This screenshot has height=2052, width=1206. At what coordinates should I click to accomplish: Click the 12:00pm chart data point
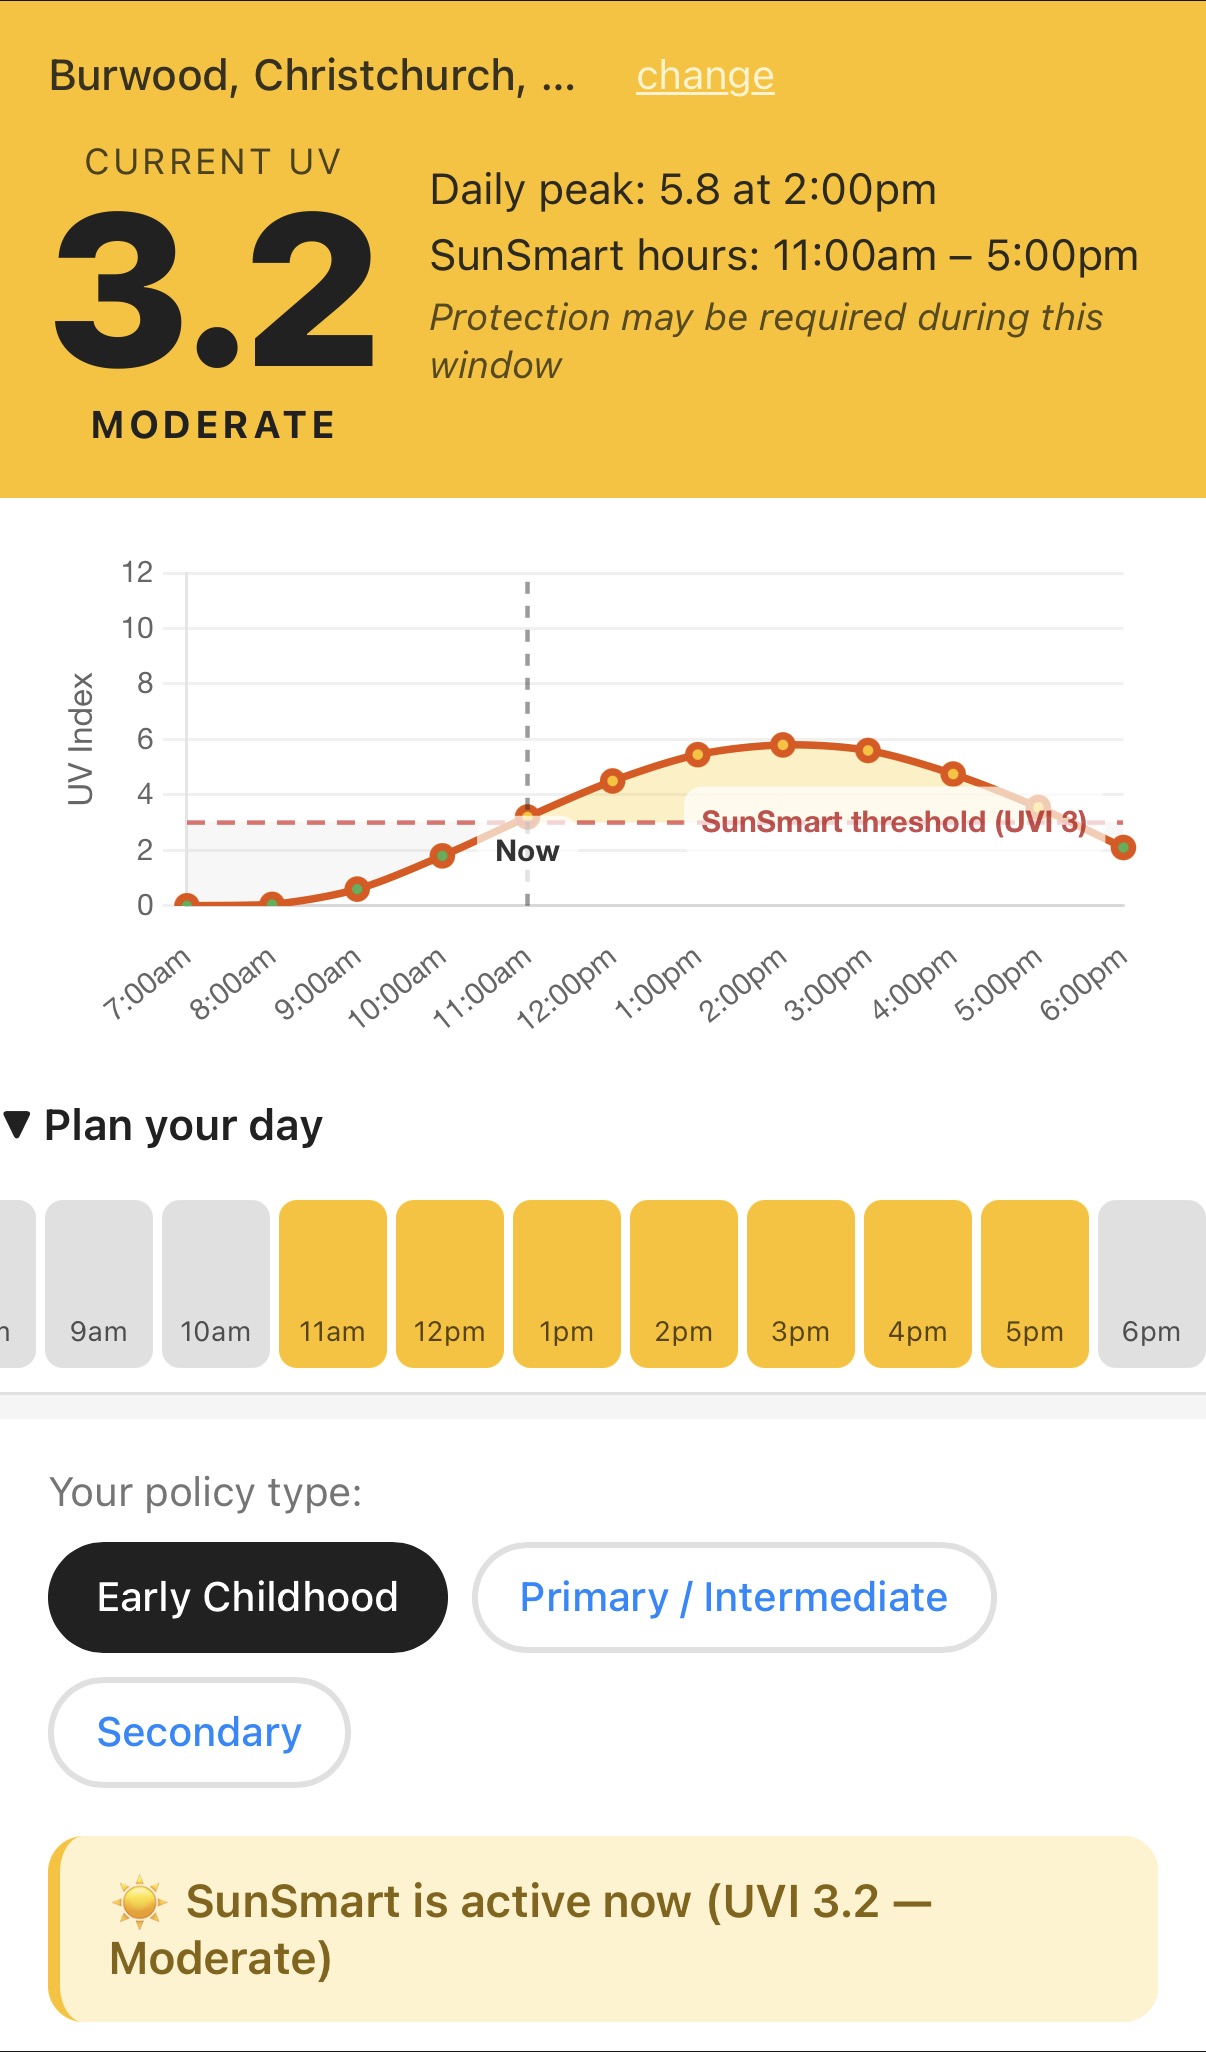pos(613,780)
